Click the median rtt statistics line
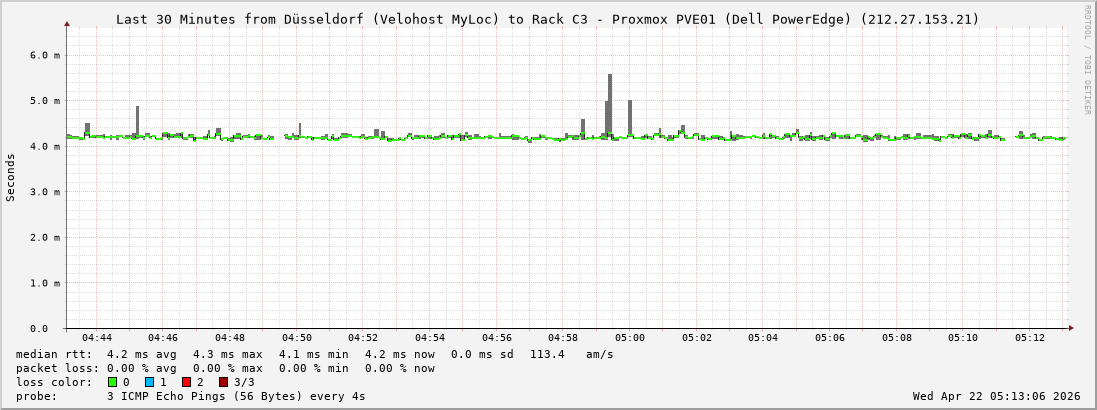The width and height of the screenshot is (1097, 410). [314, 354]
